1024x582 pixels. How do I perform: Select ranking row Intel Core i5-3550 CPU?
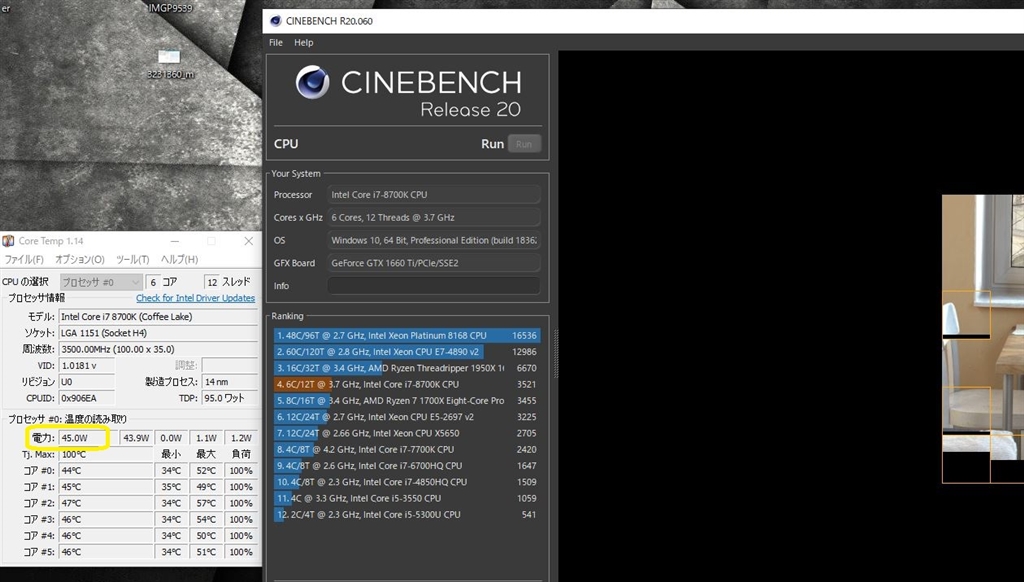pos(407,498)
